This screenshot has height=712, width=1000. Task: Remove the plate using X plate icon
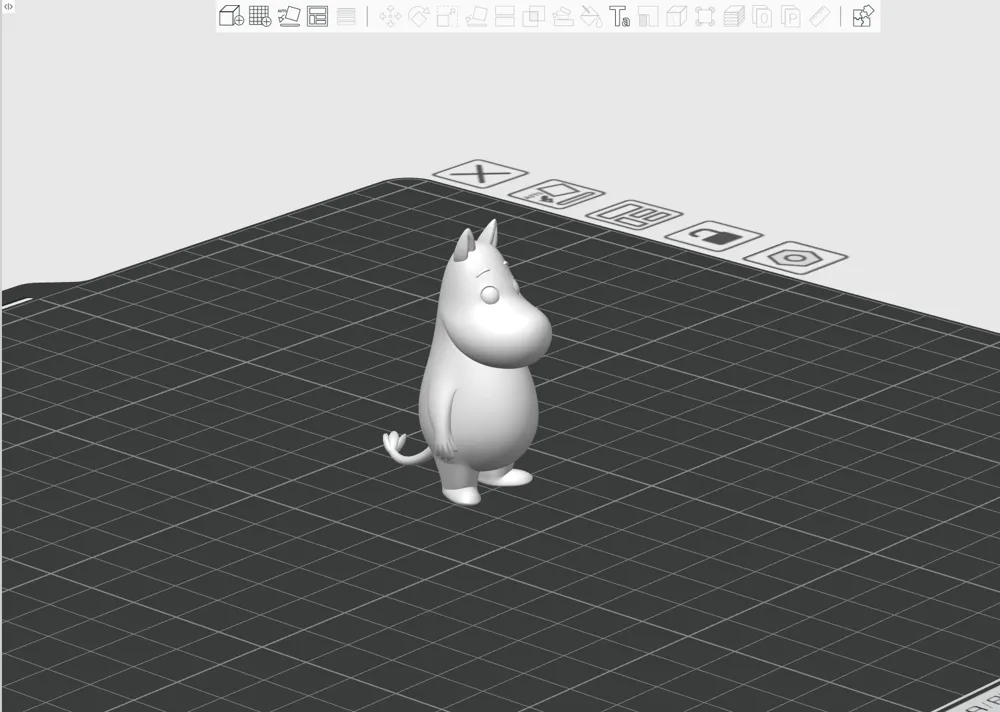pyautogui.click(x=480, y=173)
